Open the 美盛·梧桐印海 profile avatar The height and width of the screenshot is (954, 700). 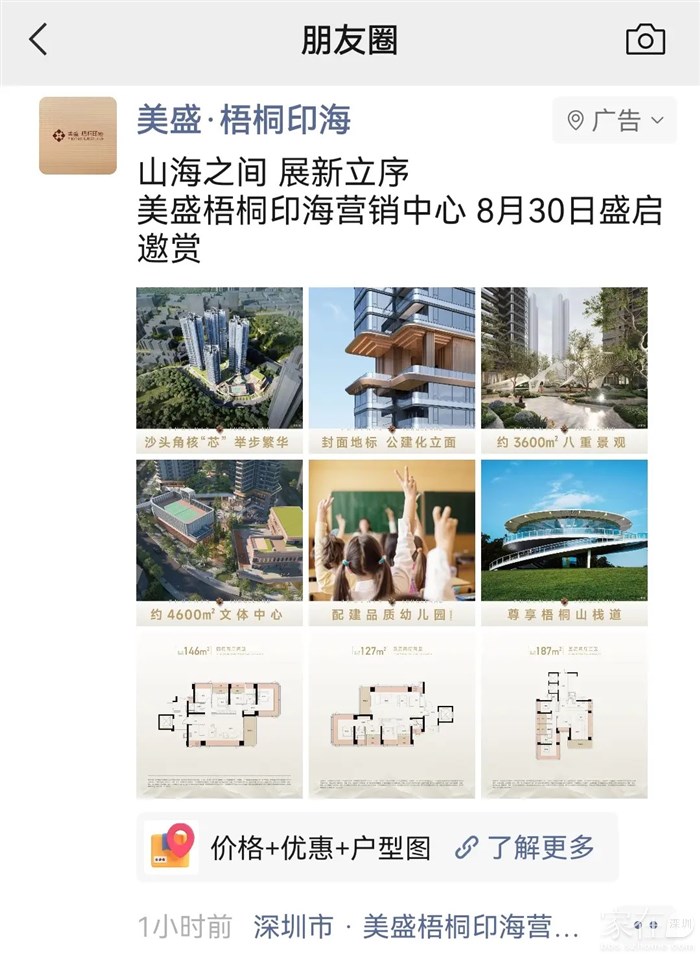[x=78, y=136]
